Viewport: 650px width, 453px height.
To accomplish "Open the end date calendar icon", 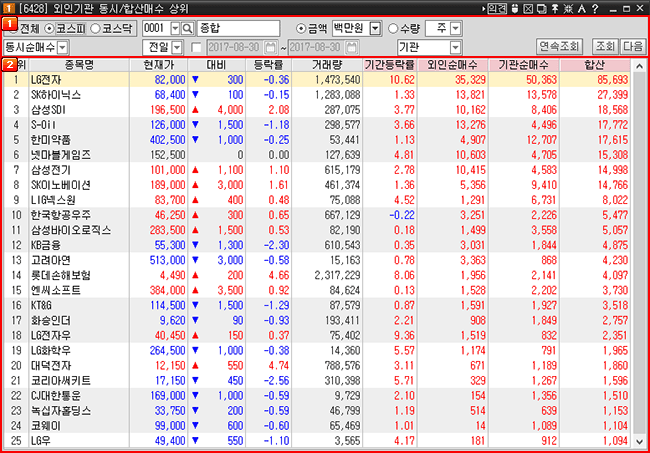I will (x=352, y=47).
